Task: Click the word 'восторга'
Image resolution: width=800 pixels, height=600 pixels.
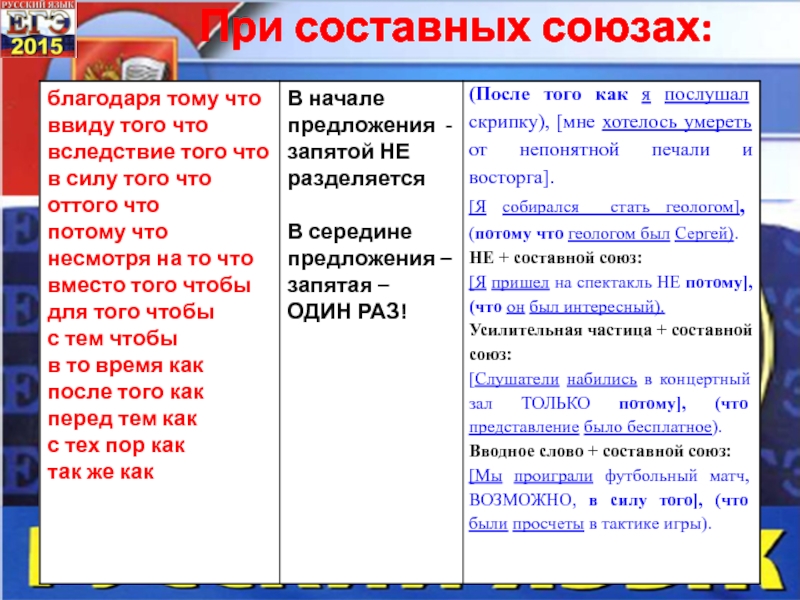Action: point(506,178)
